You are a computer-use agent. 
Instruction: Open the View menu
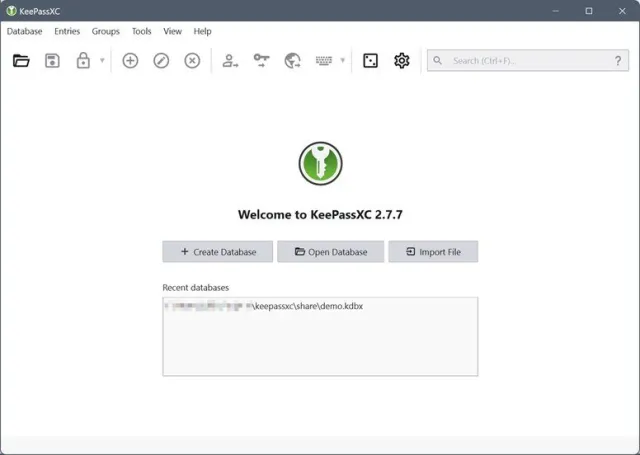172,31
